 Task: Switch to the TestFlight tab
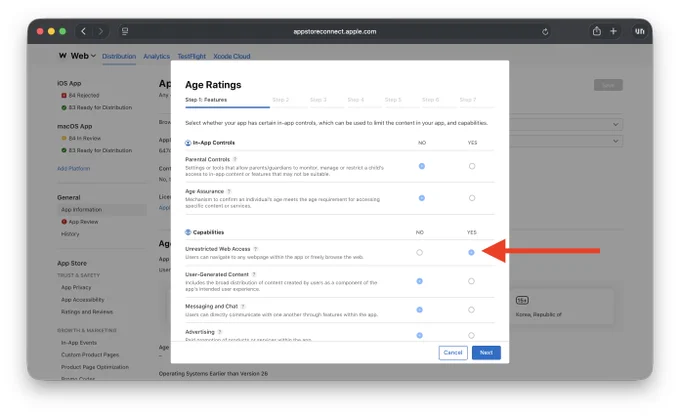(x=192, y=56)
